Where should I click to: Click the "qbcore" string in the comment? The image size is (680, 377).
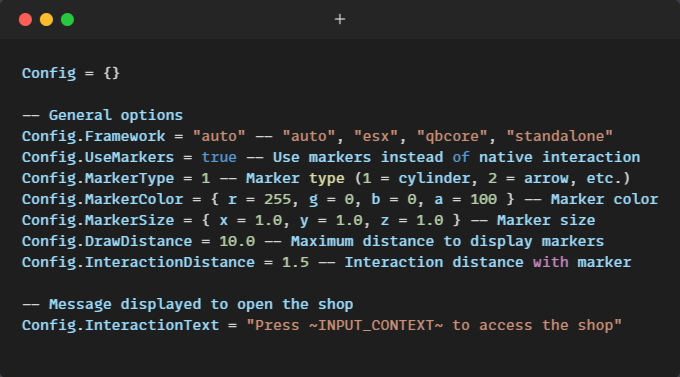click(452, 136)
